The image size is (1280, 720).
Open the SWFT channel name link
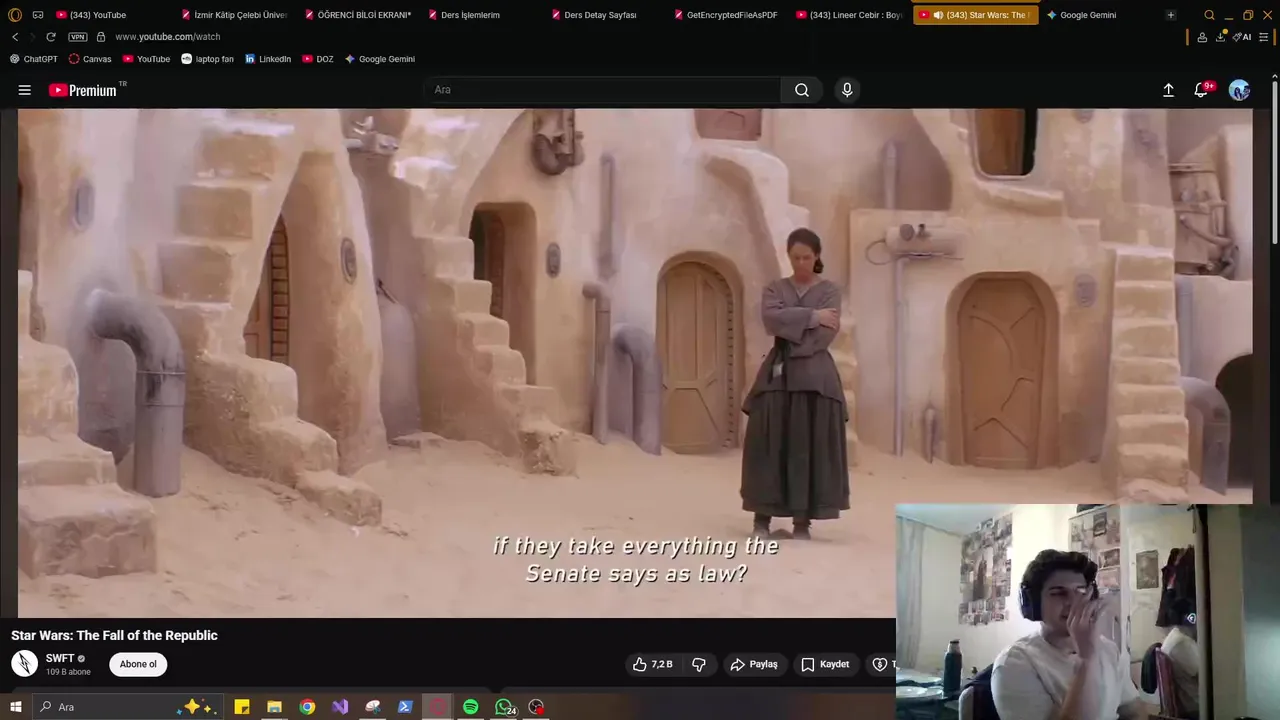(60, 659)
